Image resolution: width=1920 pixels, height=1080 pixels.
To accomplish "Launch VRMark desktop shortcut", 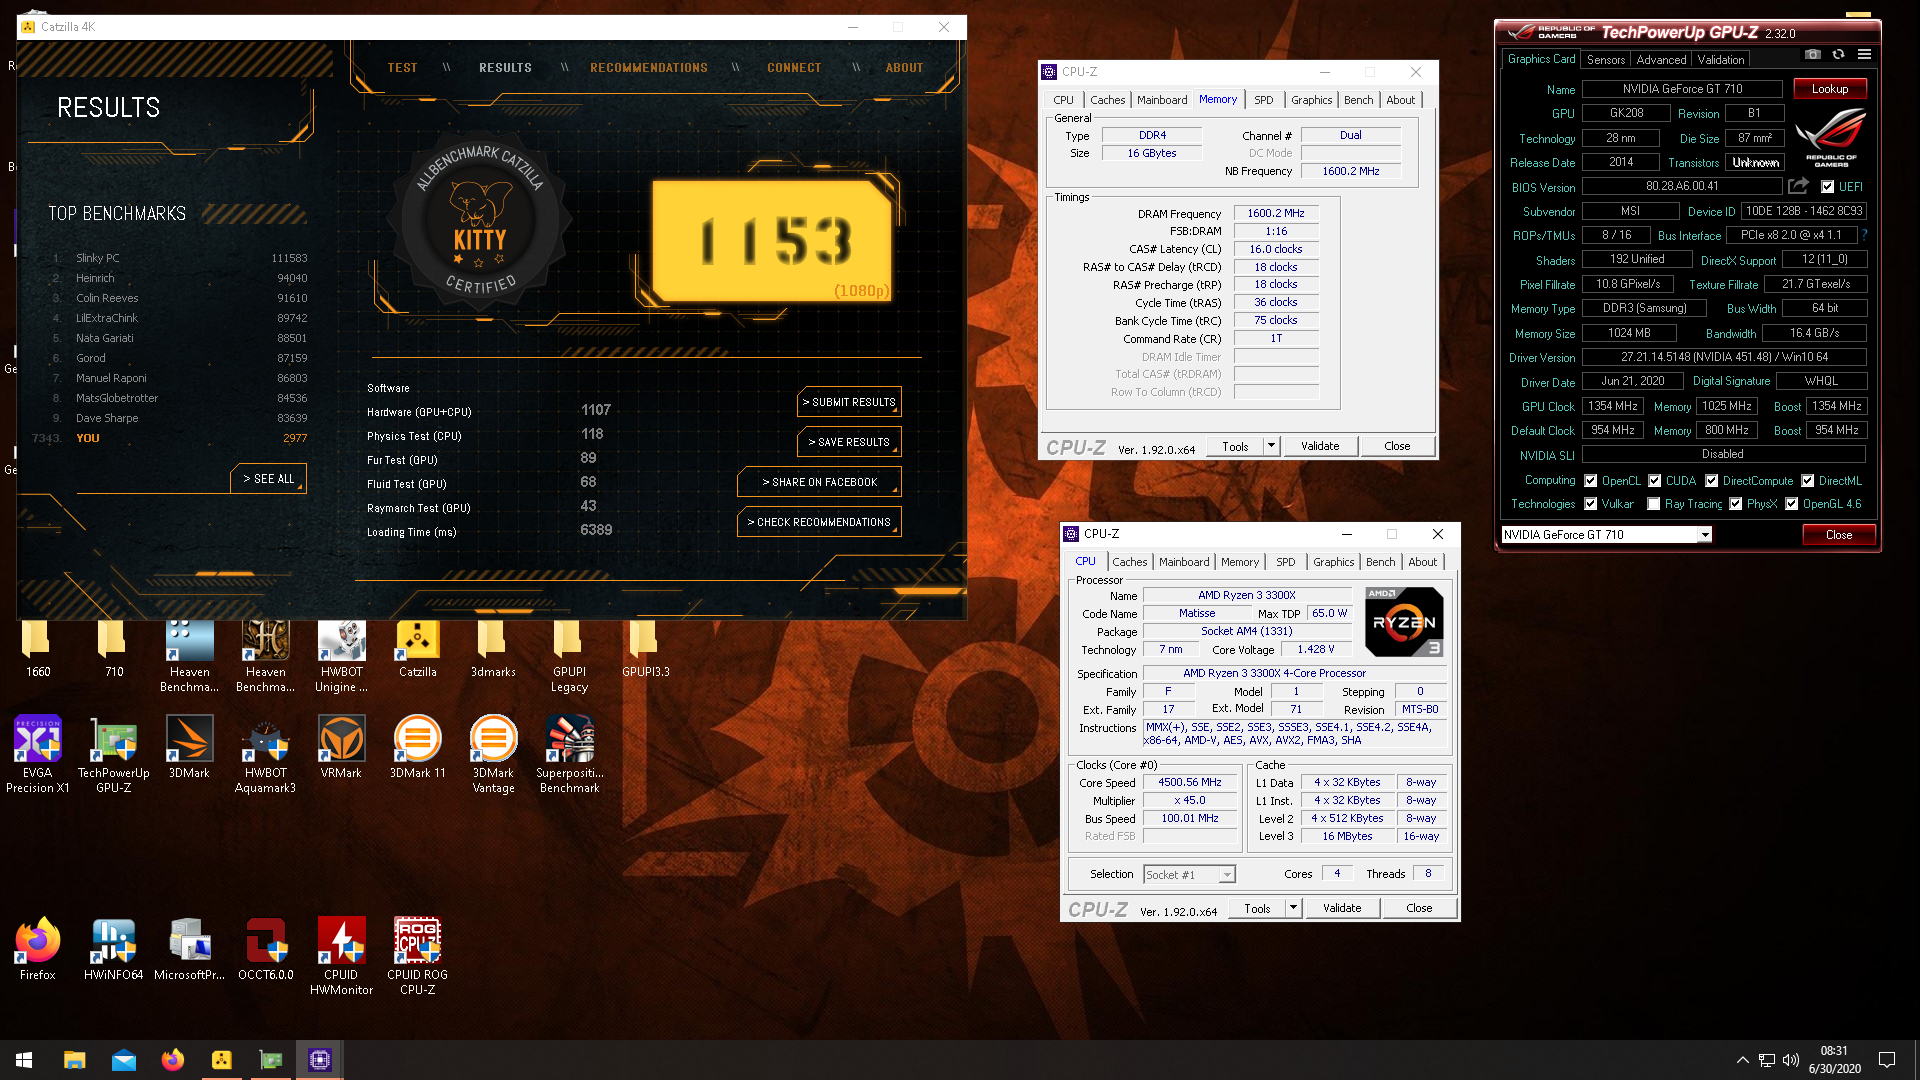I will click(x=342, y=748).
